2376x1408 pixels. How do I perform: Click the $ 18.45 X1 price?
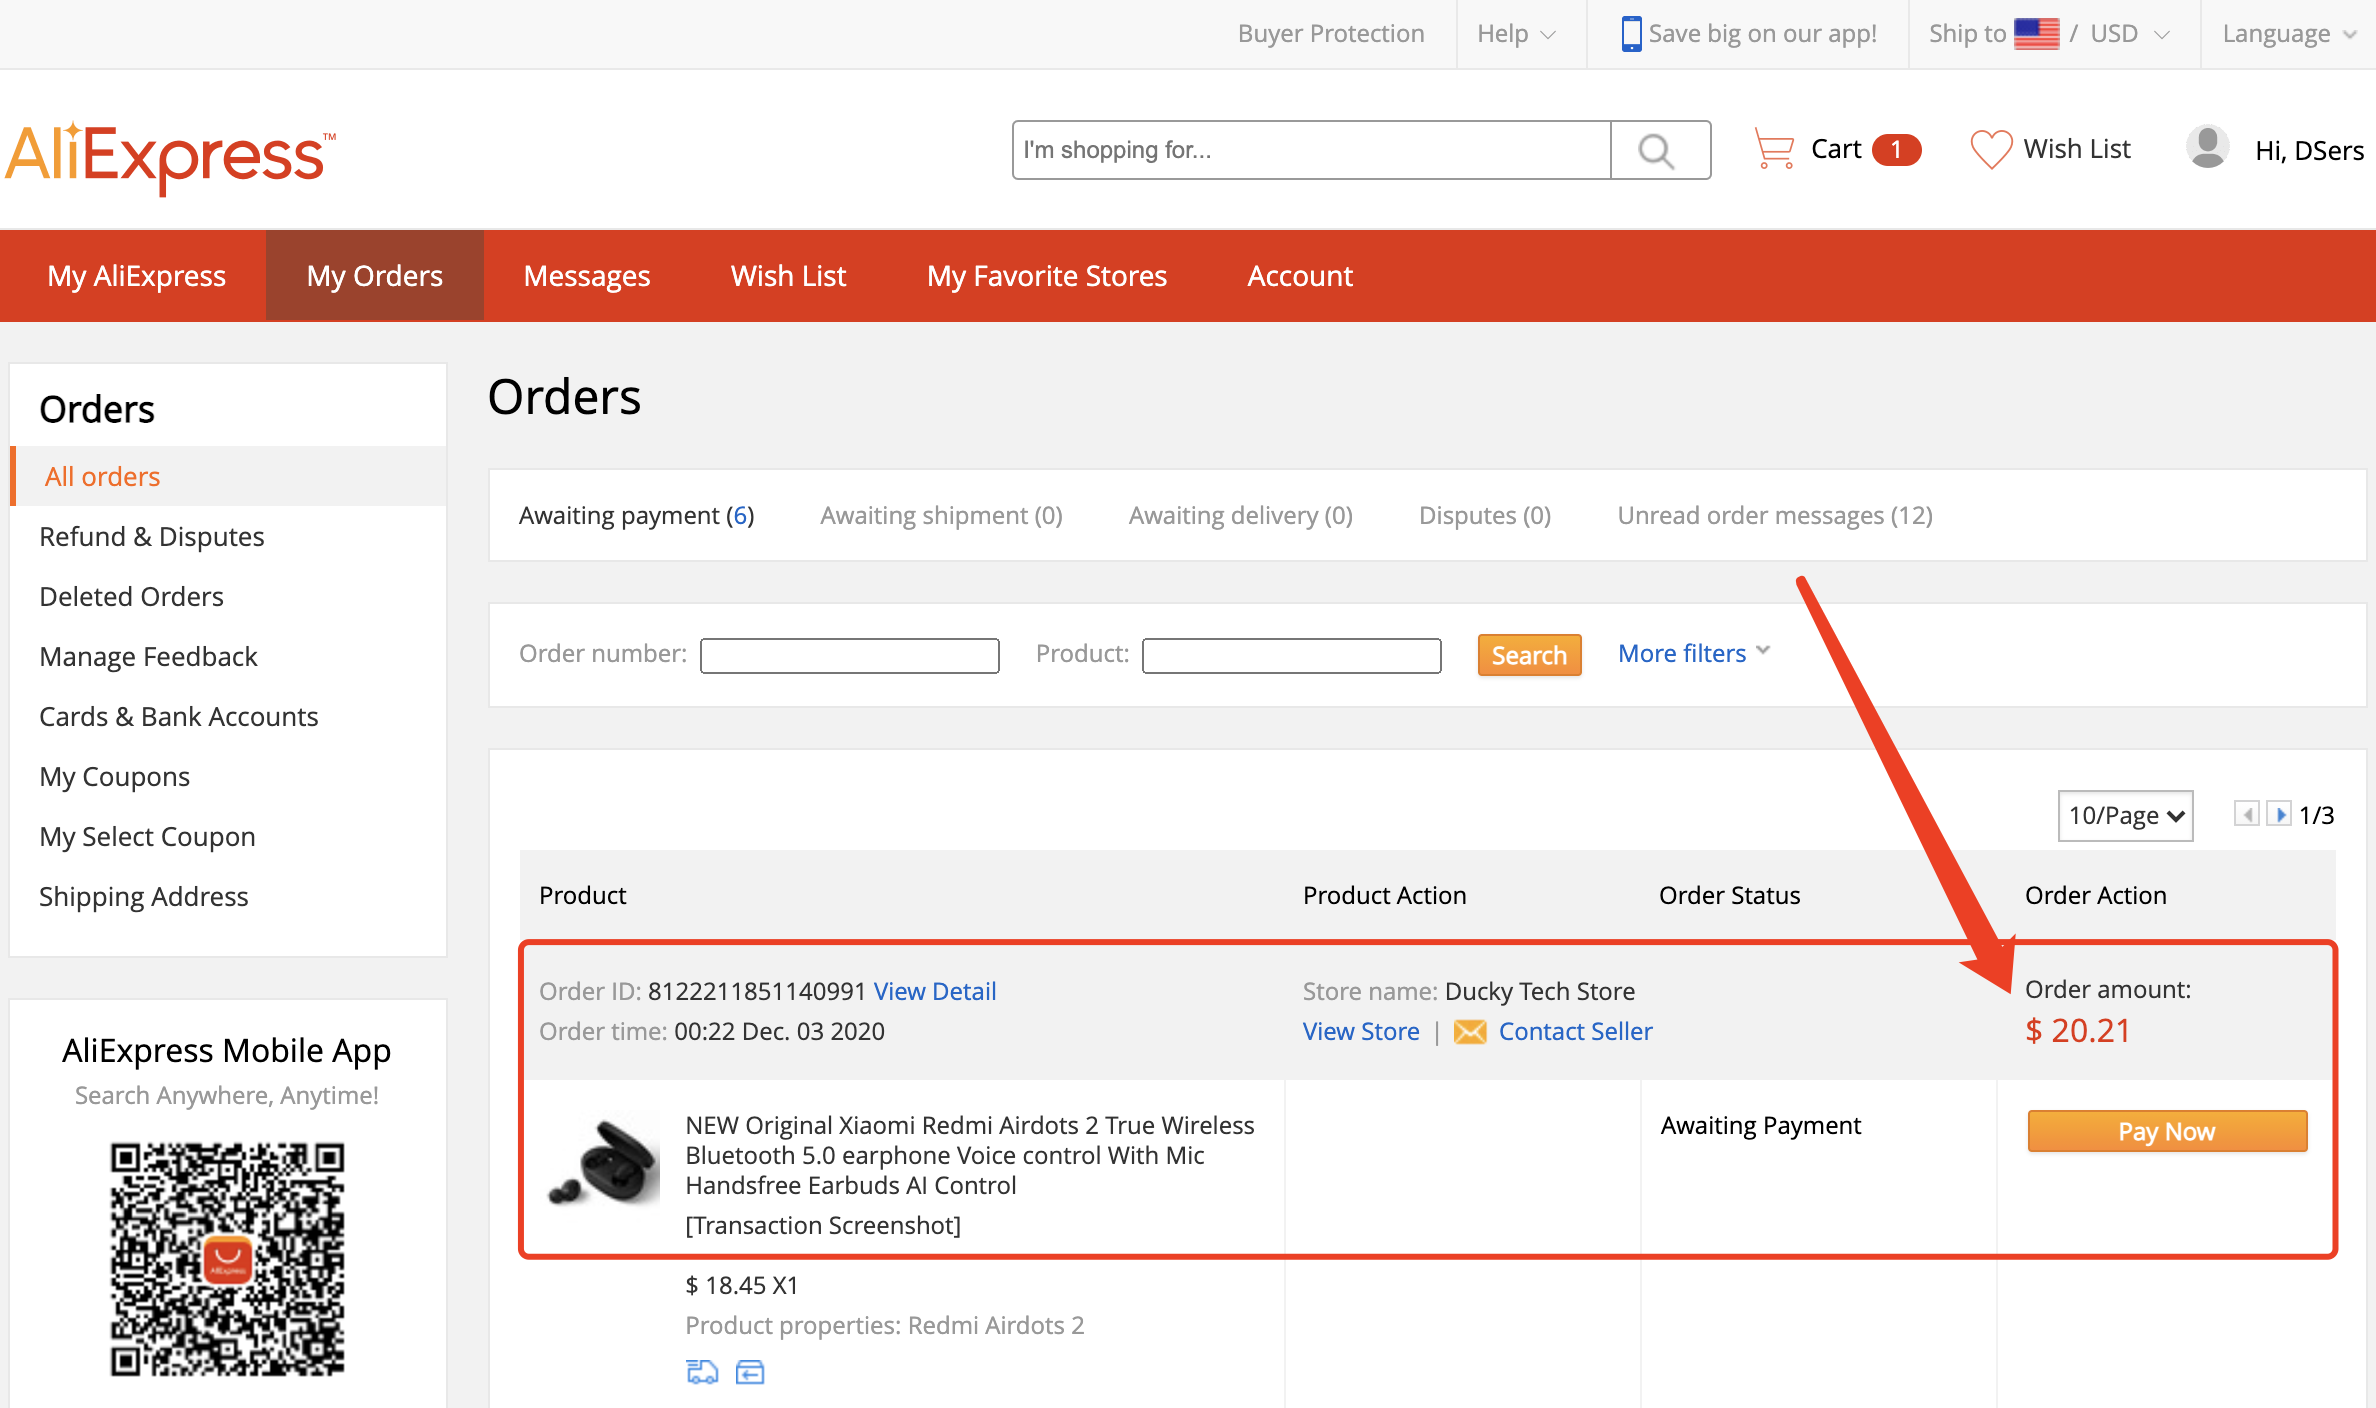[x=741, y=1285]
